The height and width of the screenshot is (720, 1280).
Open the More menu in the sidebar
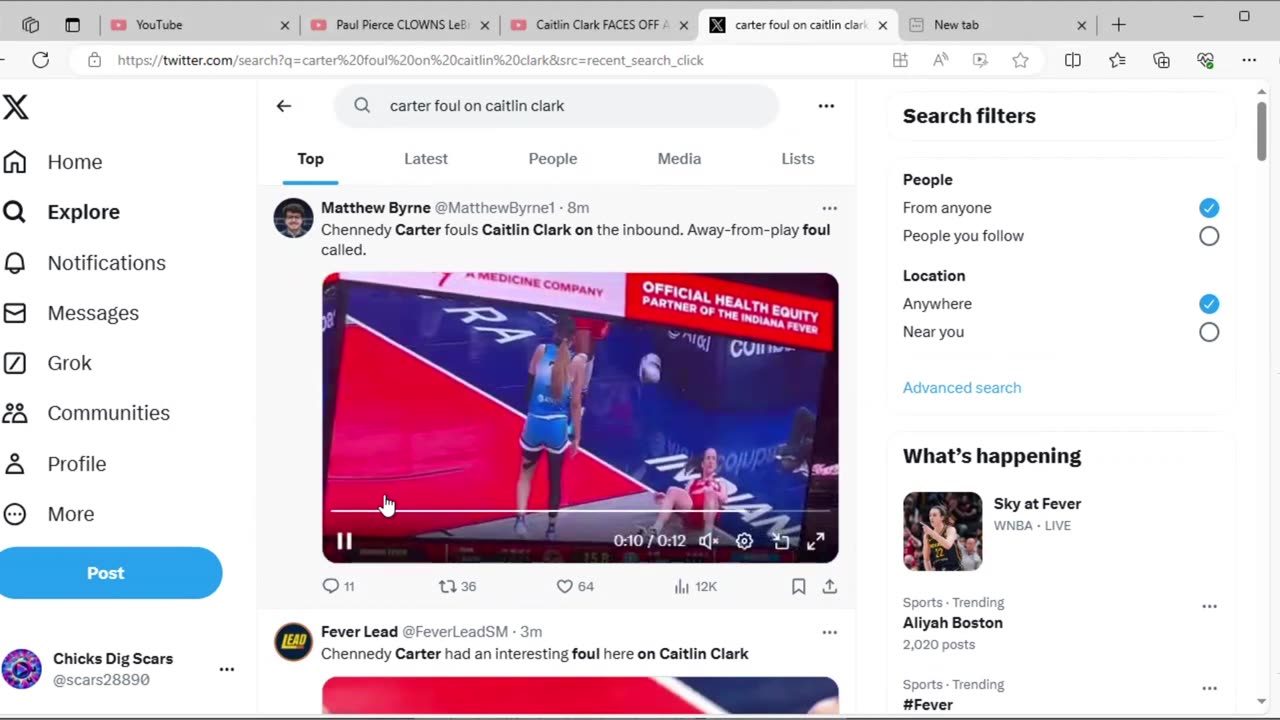click(x=48, y=514)
